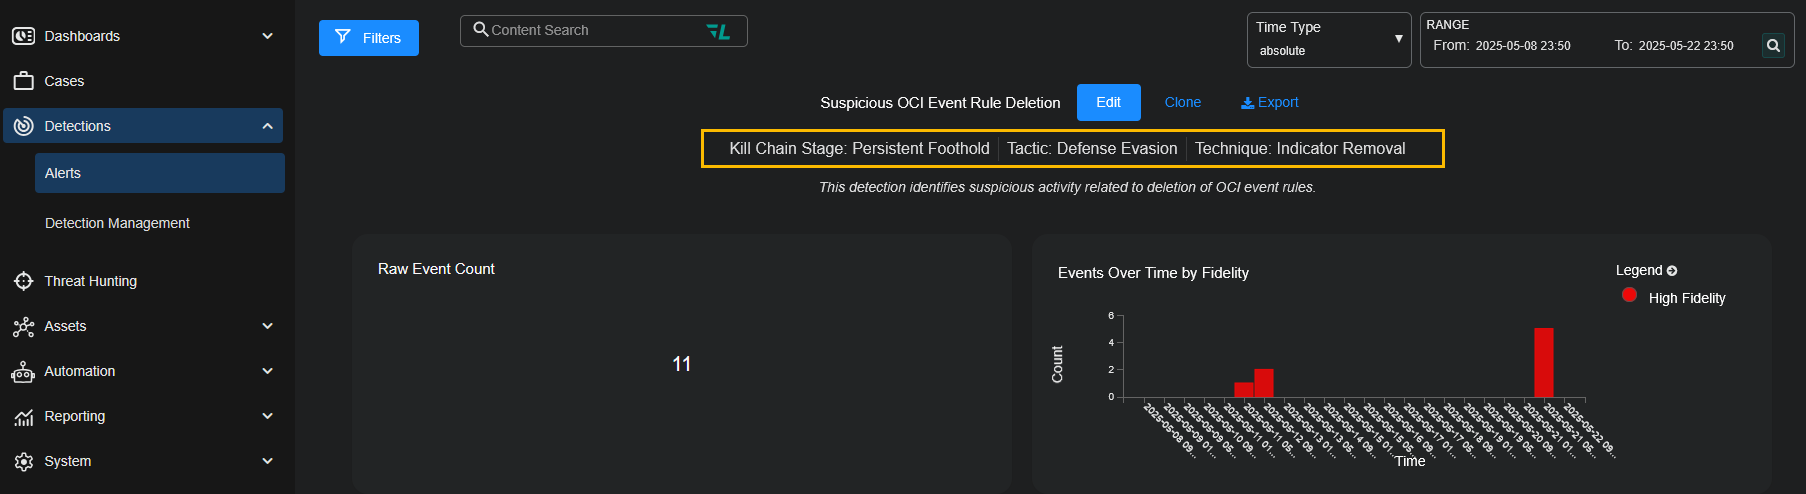Collapse the Detections menu chevron
The width and height of the screenshot is (1806, 494).
pyautogui.click(x=267, y=126)
